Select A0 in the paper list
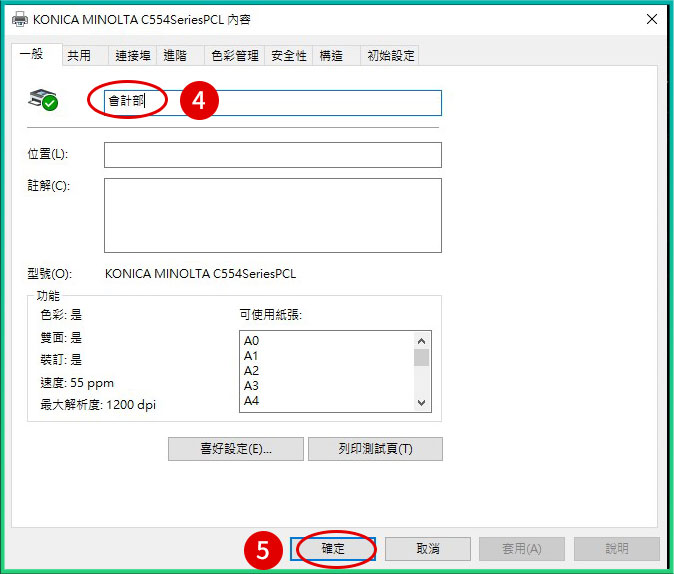This screenshot has height=574, width=674. pyautogui.click(x=251, y=341)
